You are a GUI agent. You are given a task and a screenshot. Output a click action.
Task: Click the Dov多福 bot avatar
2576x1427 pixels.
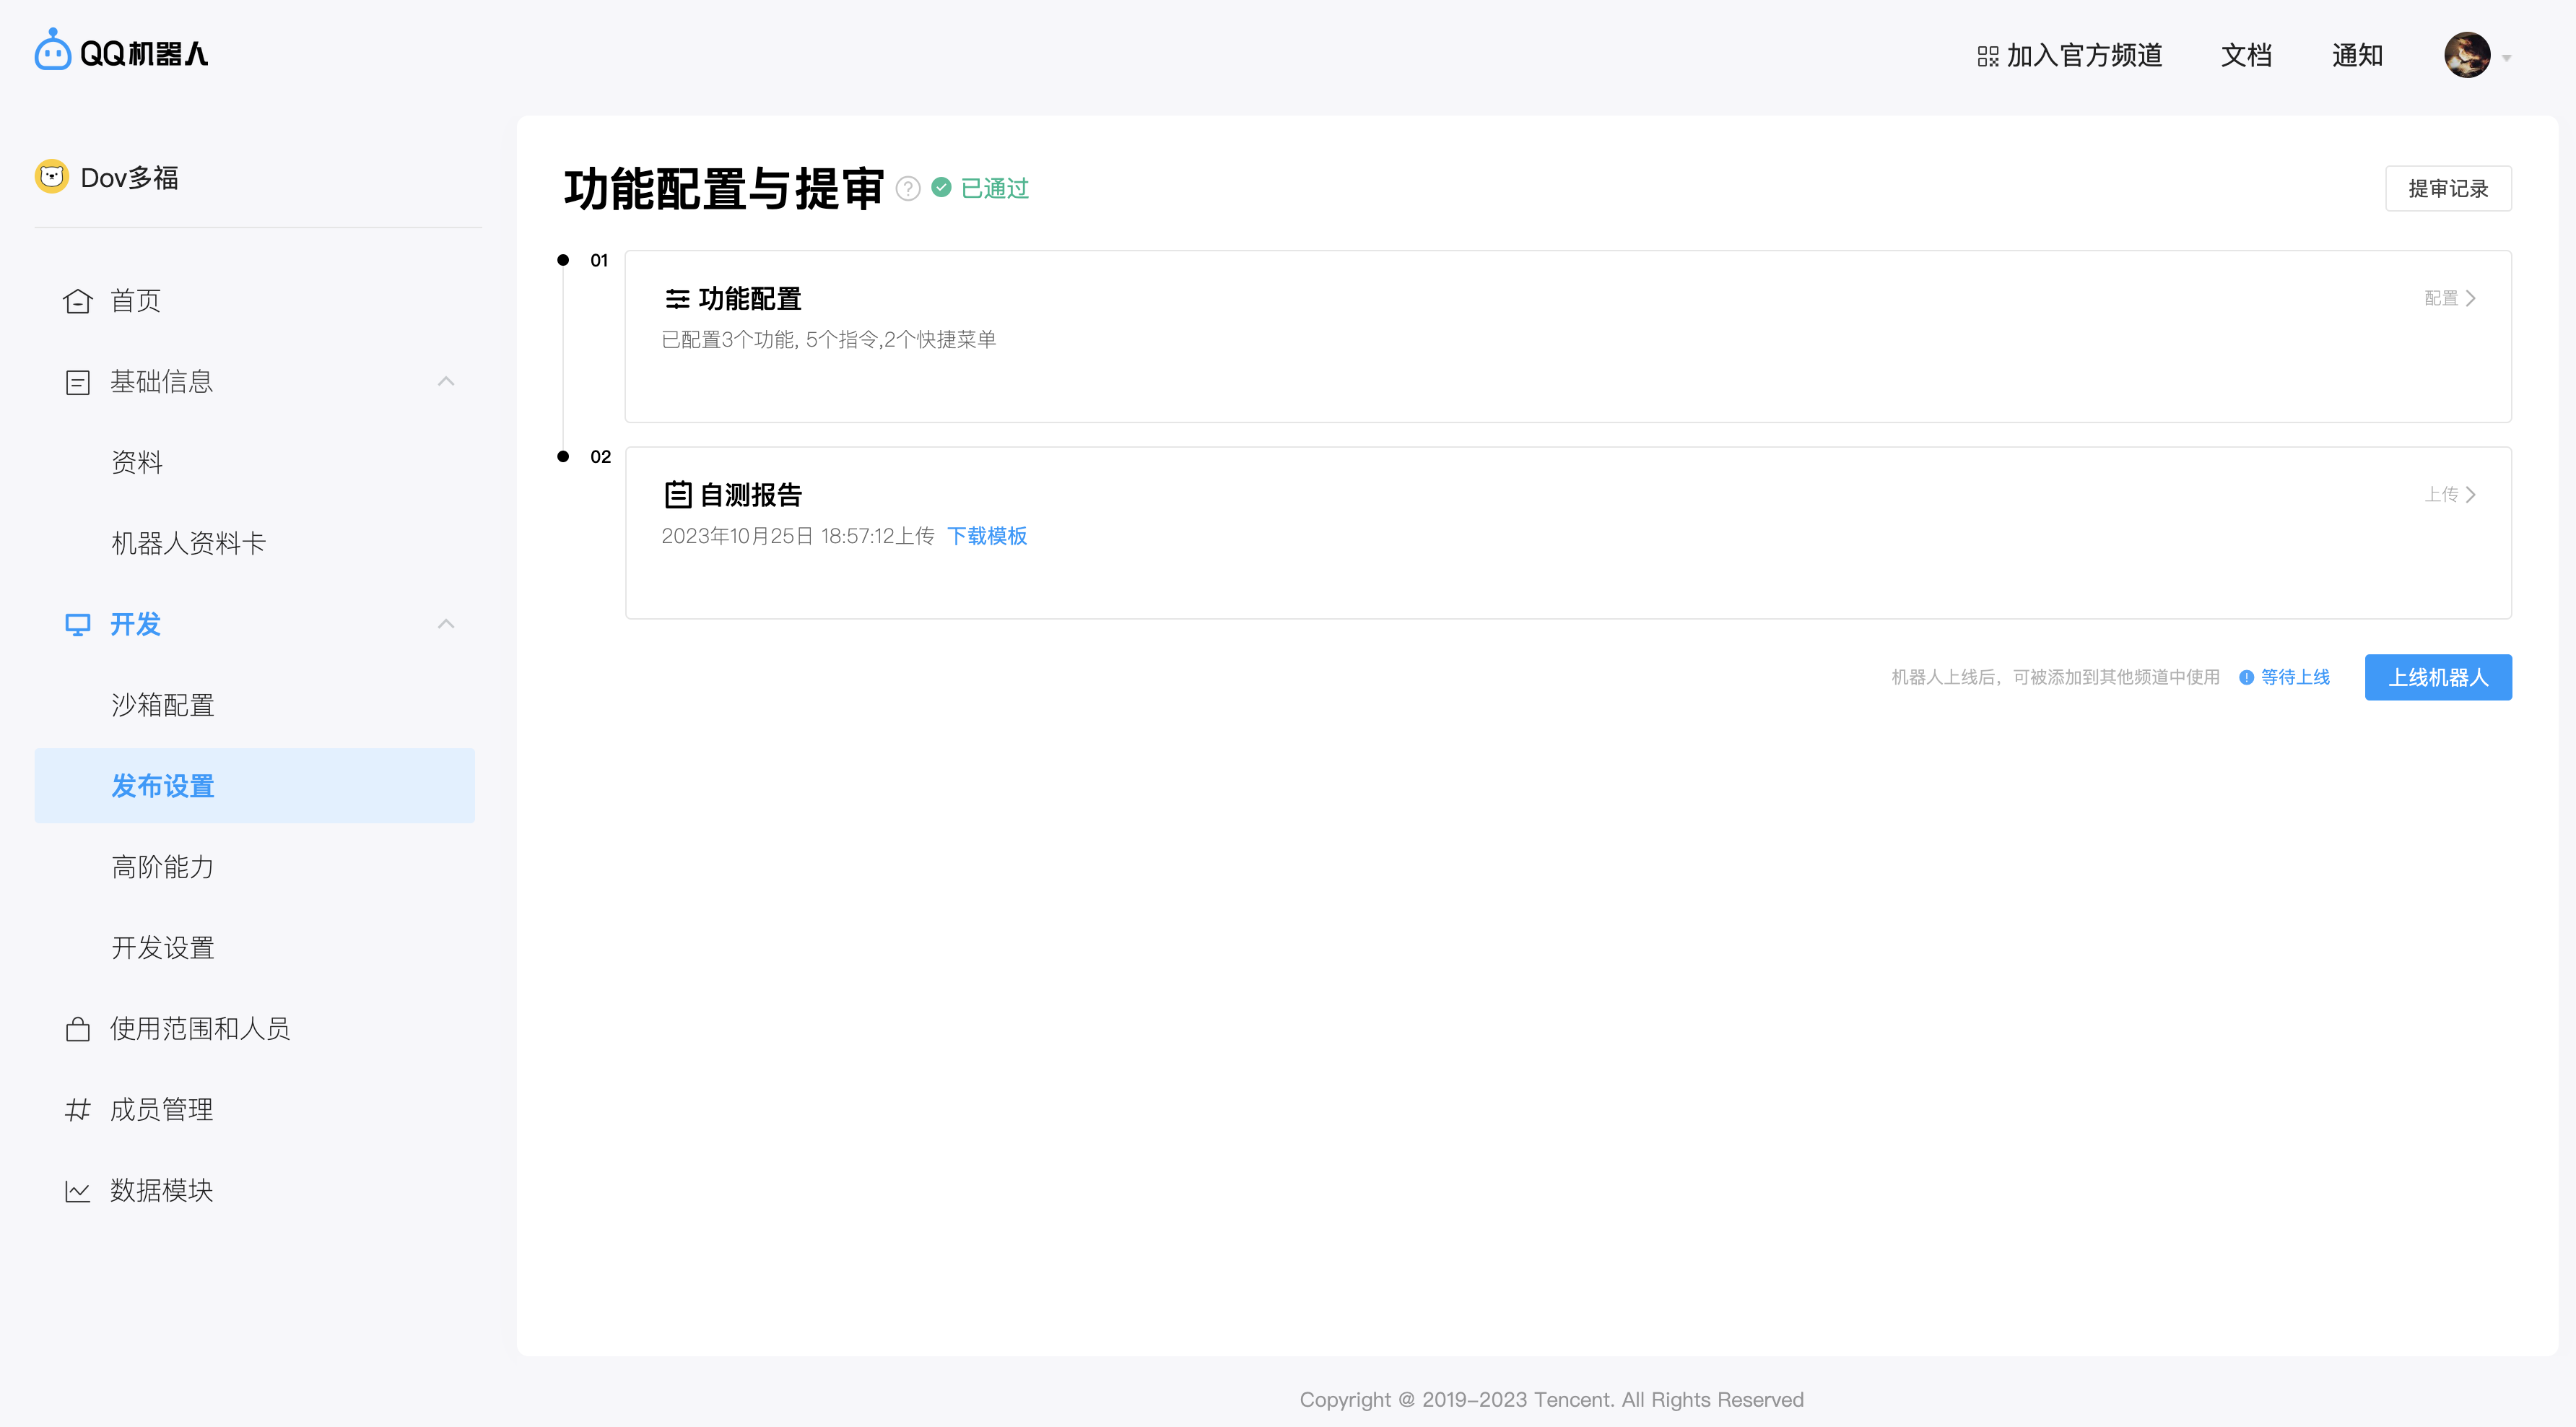[52, 176]
